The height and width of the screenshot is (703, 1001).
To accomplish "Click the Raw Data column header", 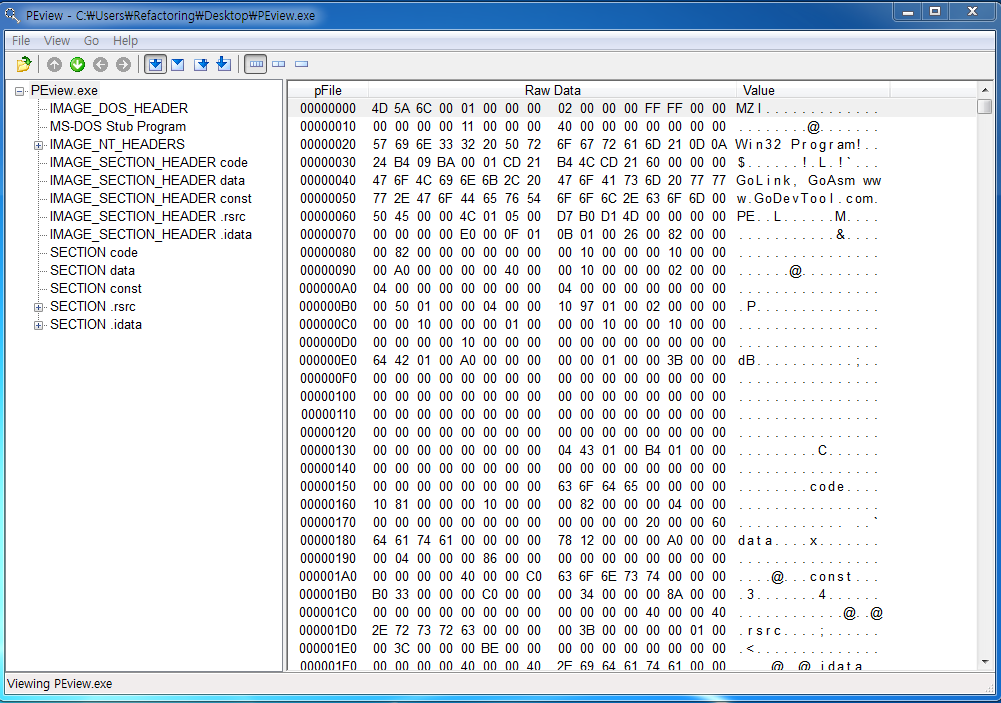I will tap(552, 91).
